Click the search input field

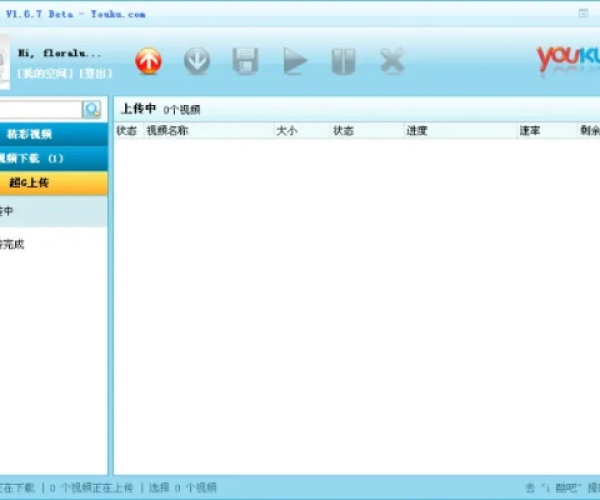[40, 110]
